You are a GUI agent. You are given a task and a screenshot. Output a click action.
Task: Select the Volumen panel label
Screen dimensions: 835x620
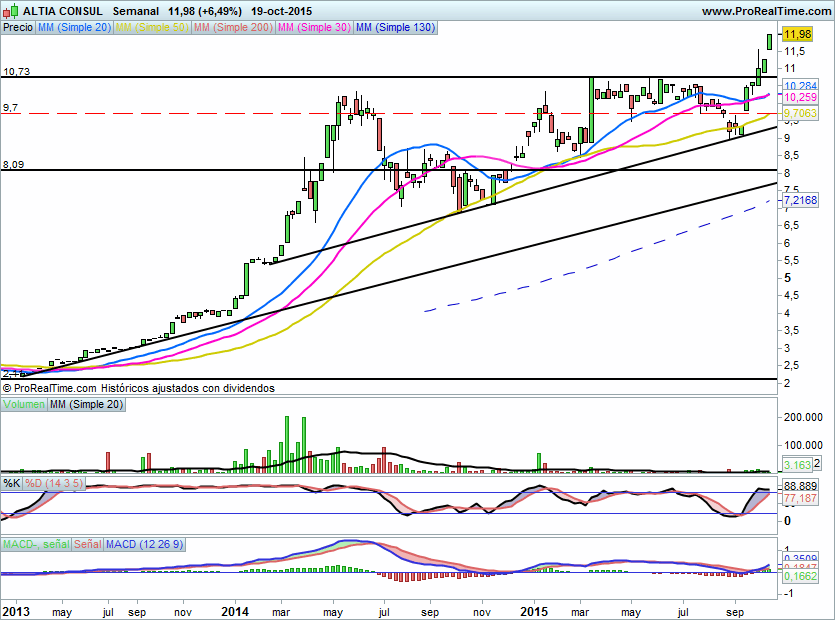coord(24,404)
